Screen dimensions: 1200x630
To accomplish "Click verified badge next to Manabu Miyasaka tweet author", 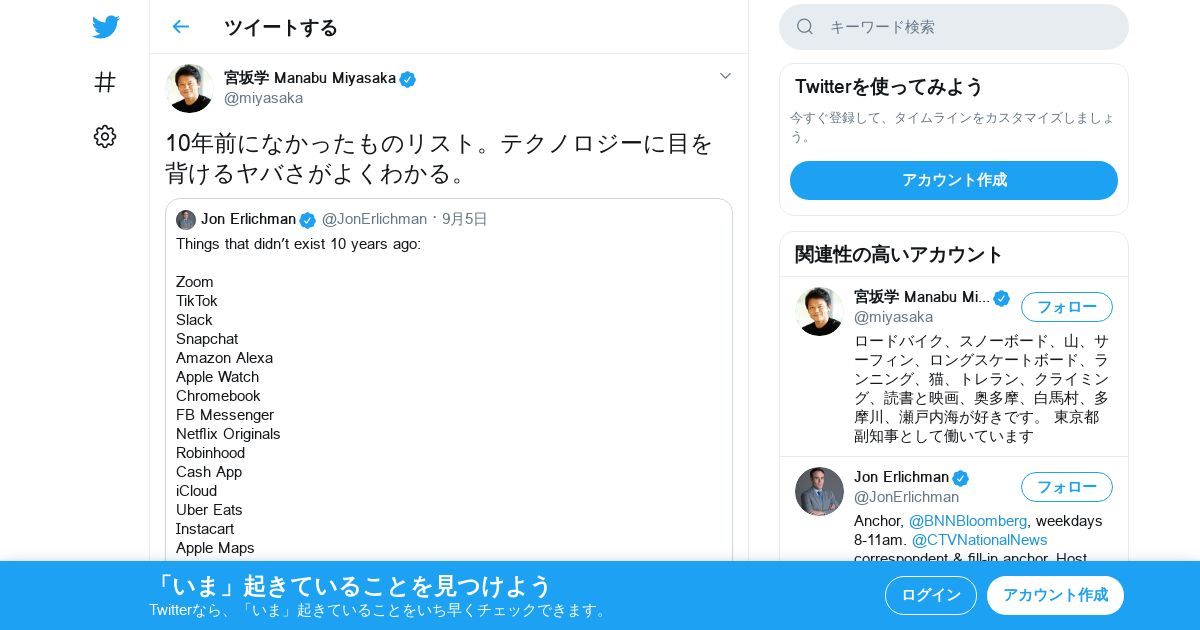I will (408, 79).
